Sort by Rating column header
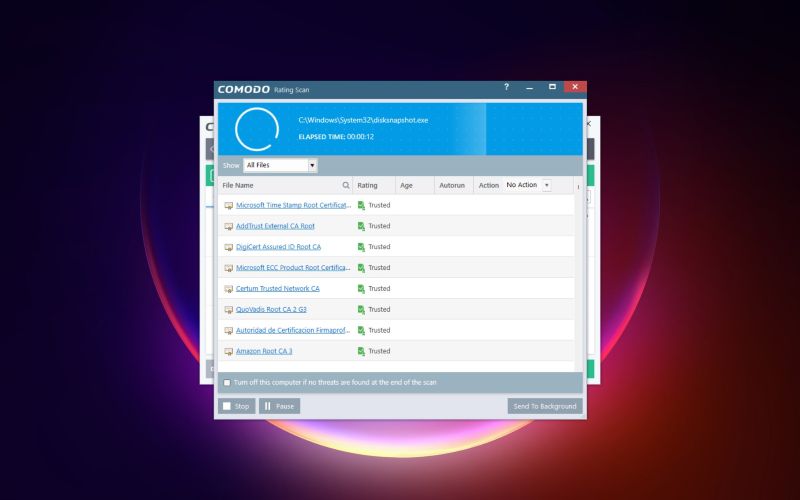Image resolution: width=800 pixels, height=500 pixels. click(x=367, y=185)
